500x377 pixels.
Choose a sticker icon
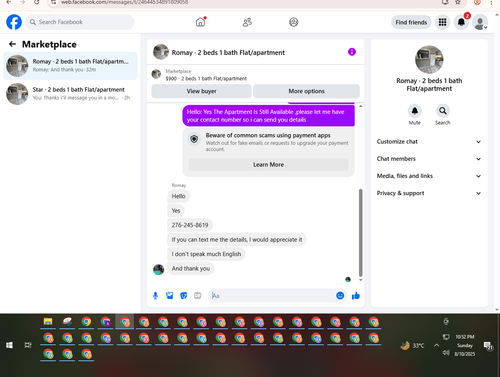click(x=184, y=296)
